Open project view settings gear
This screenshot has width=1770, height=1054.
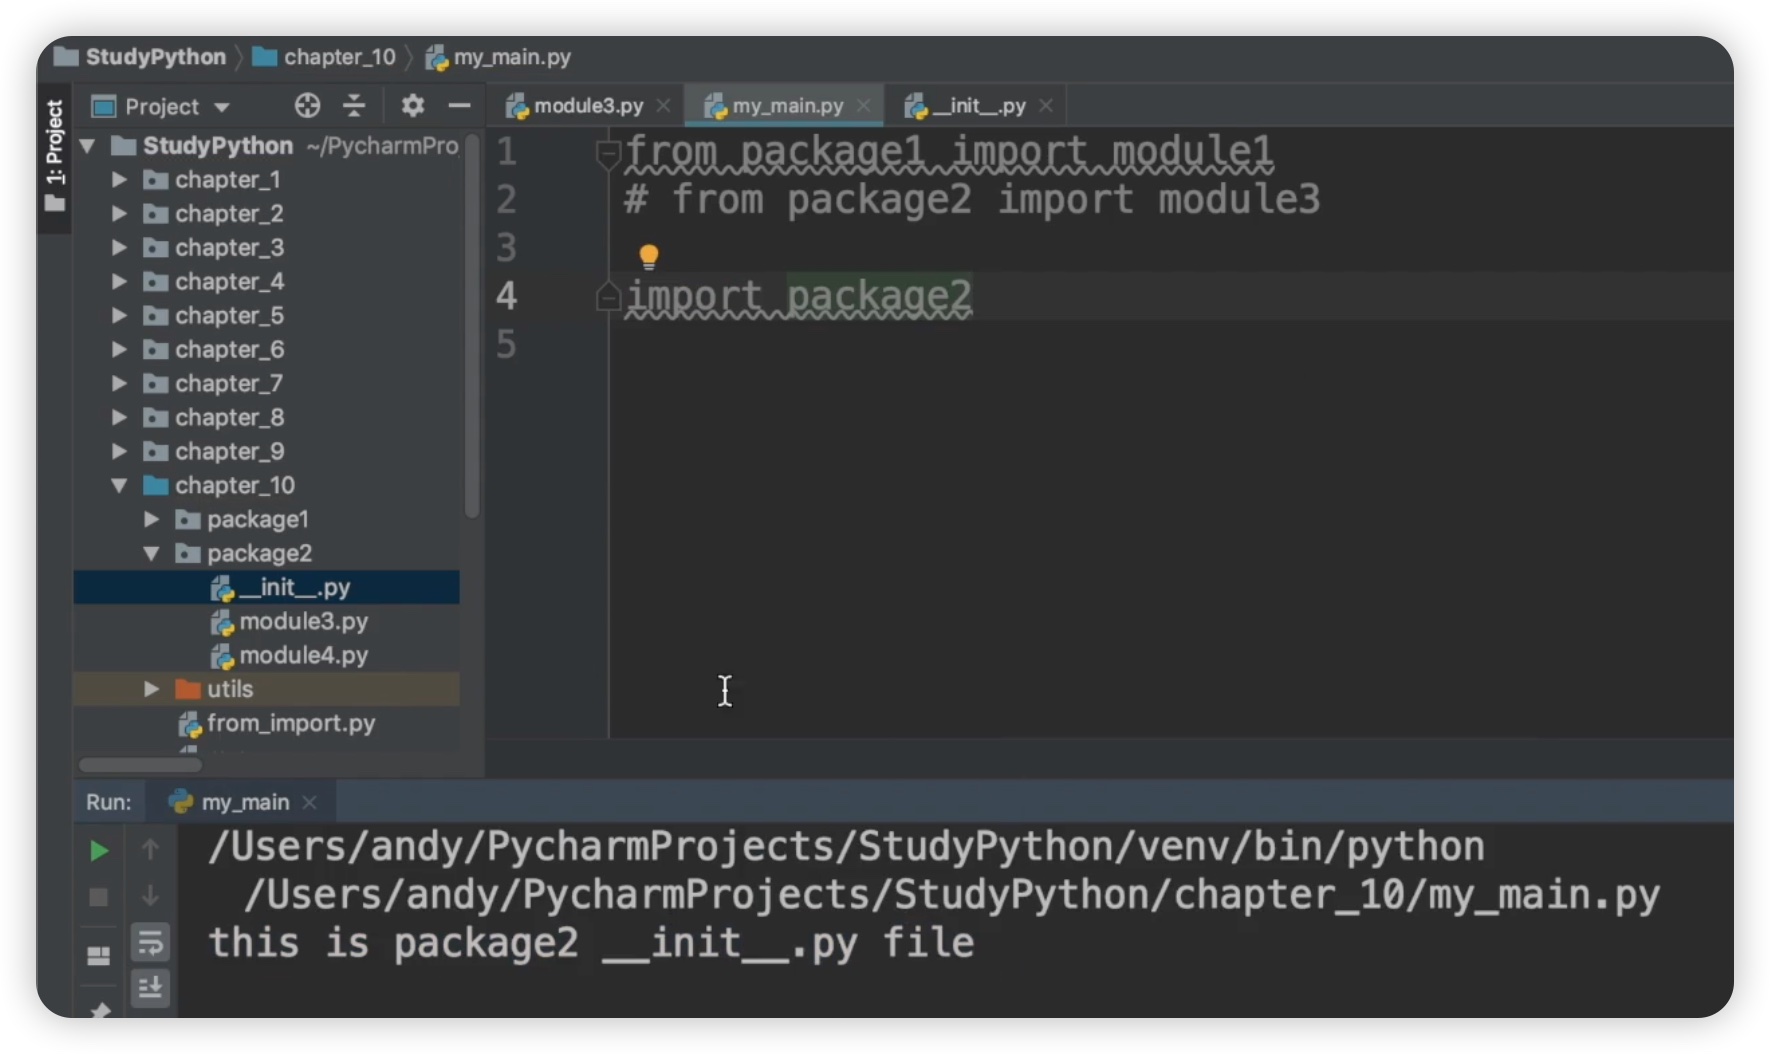click(412, 105)
